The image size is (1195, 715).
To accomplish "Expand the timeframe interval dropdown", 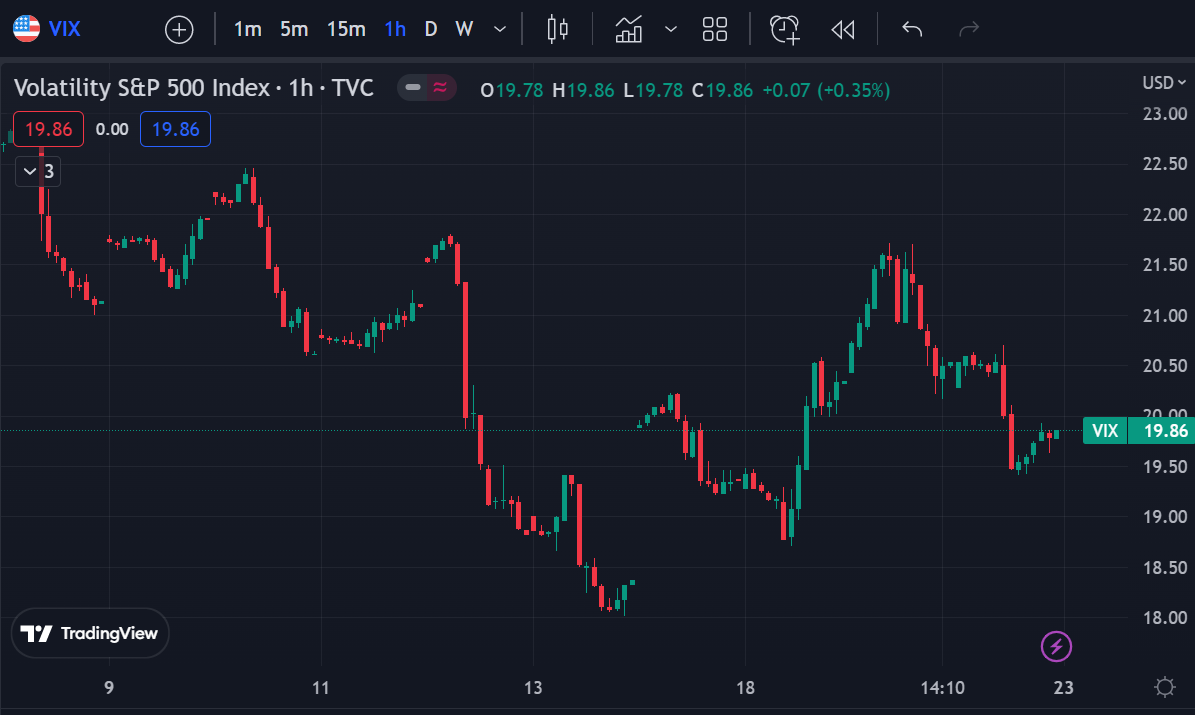I will point(500,29).
